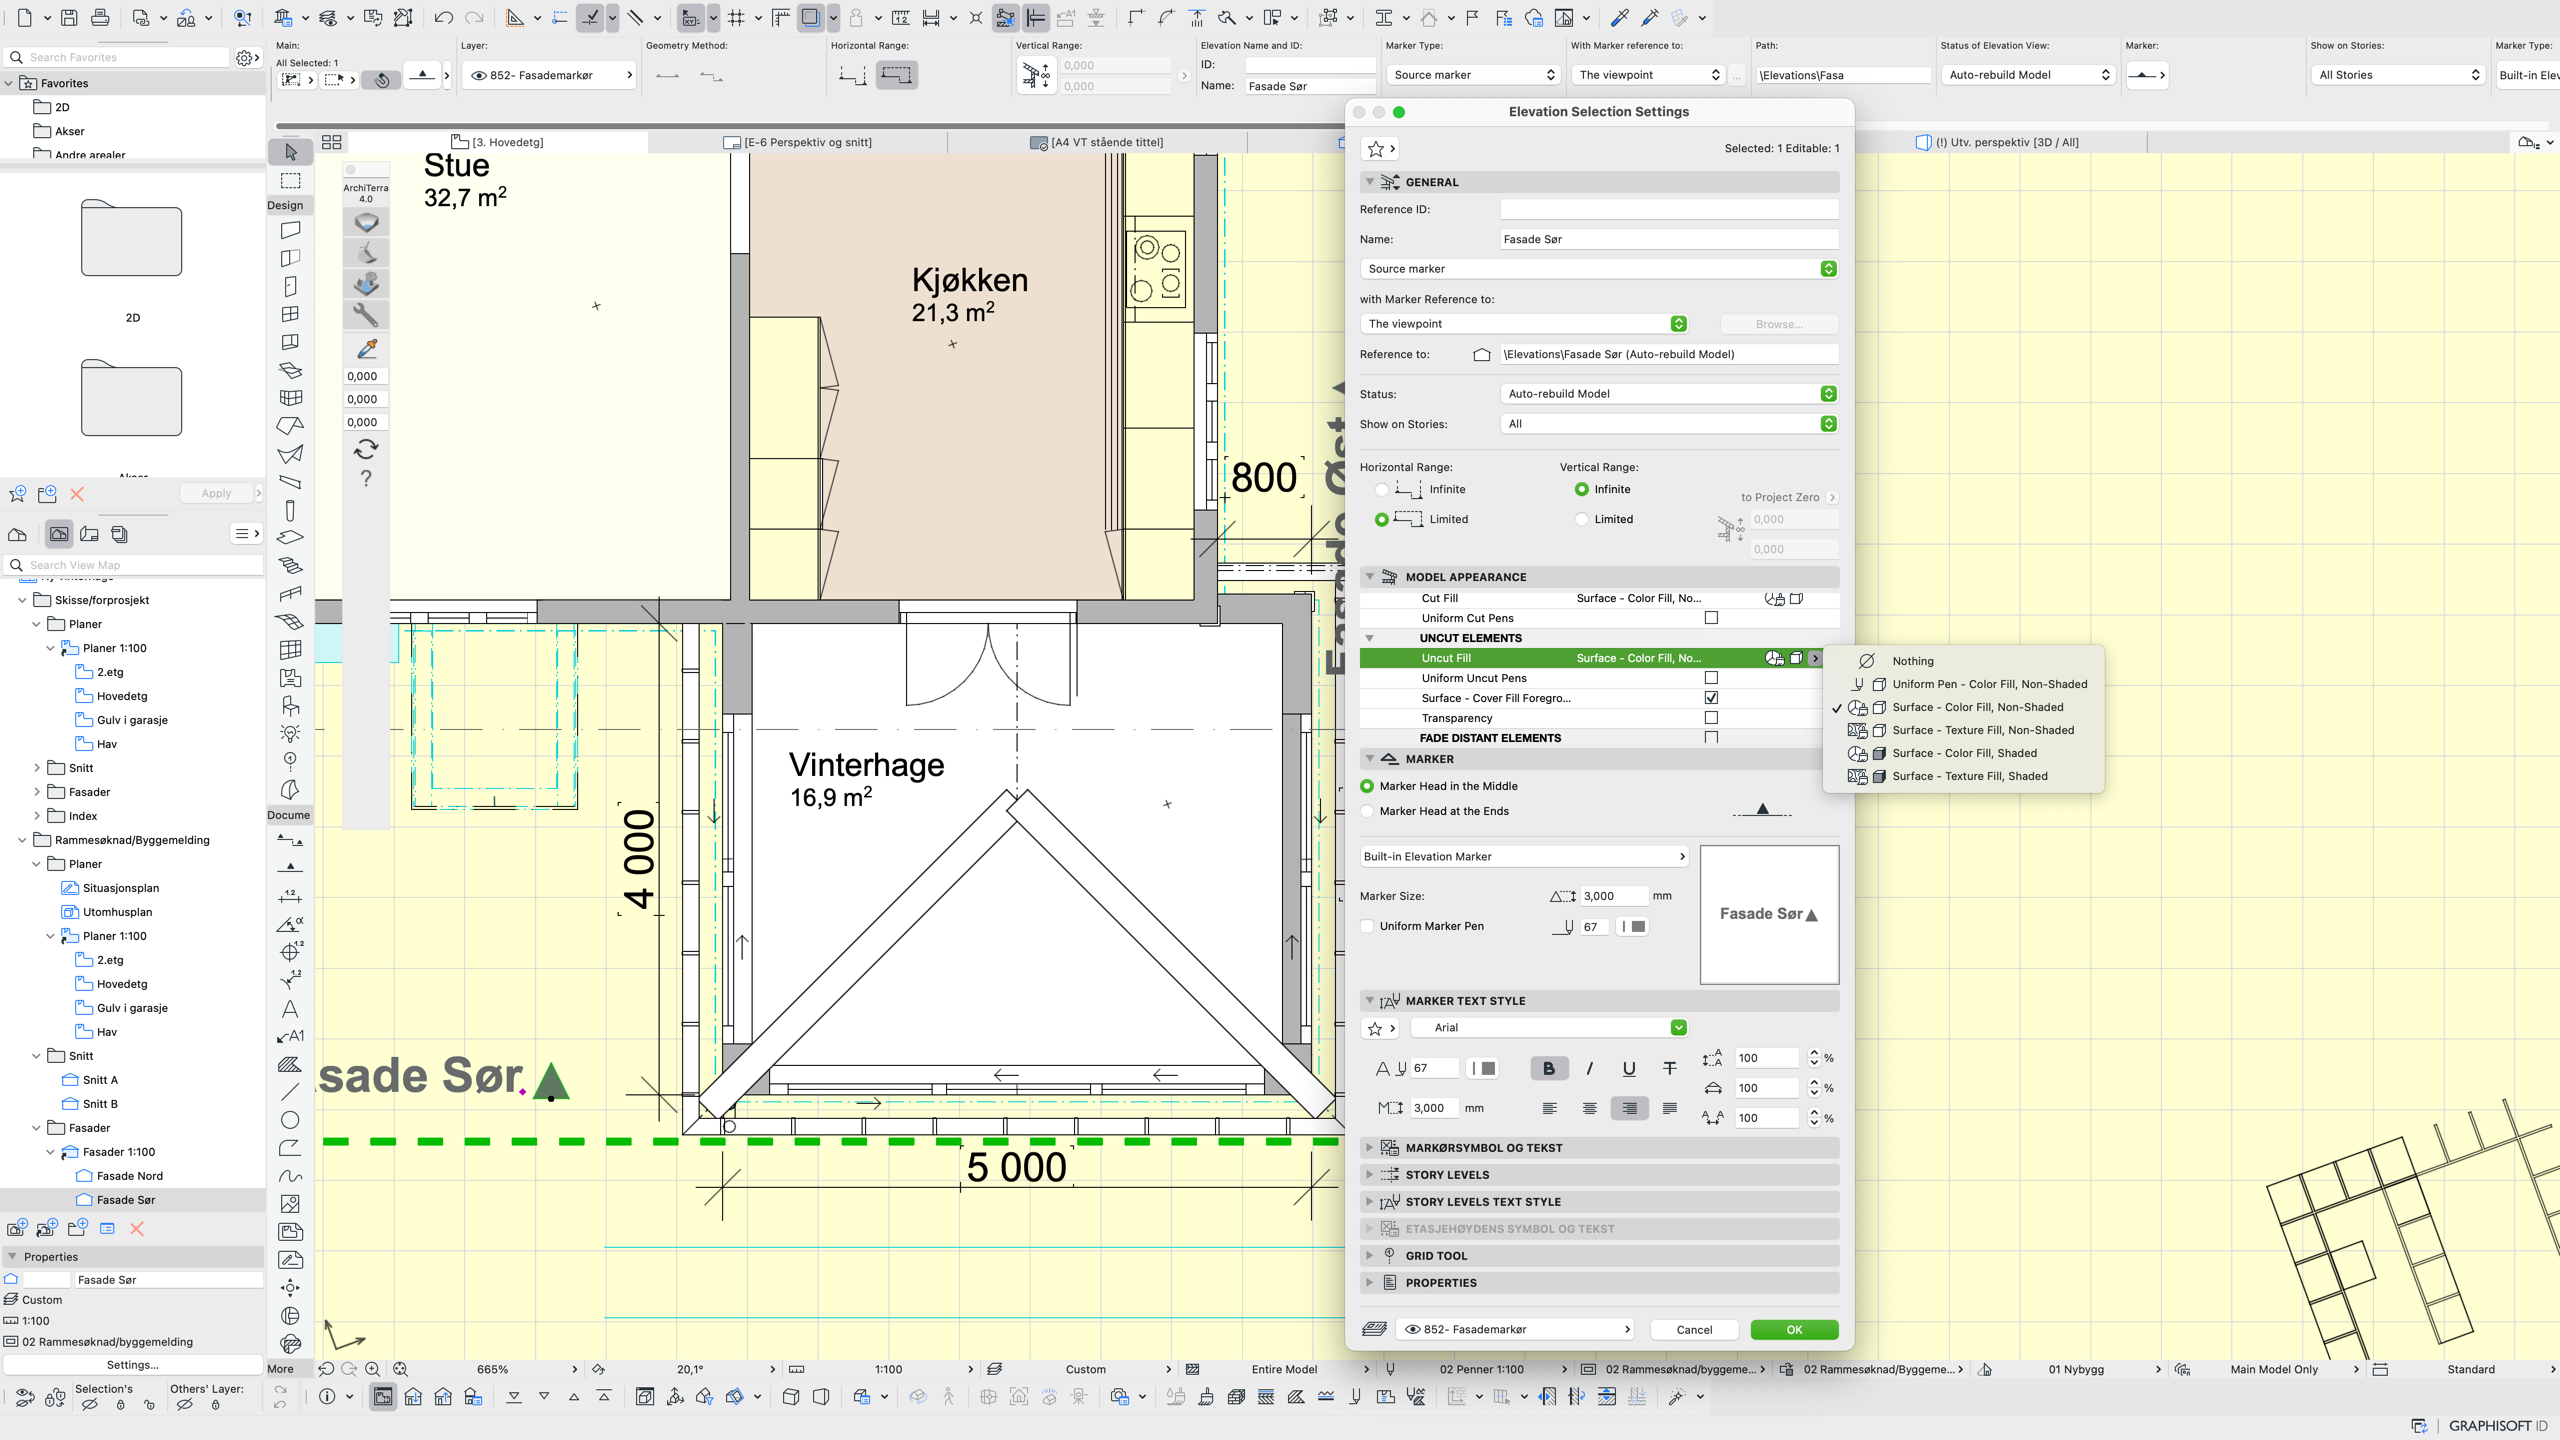Click the underline text style icon
2560x1440 pixels.
tap(1629, 1068)
